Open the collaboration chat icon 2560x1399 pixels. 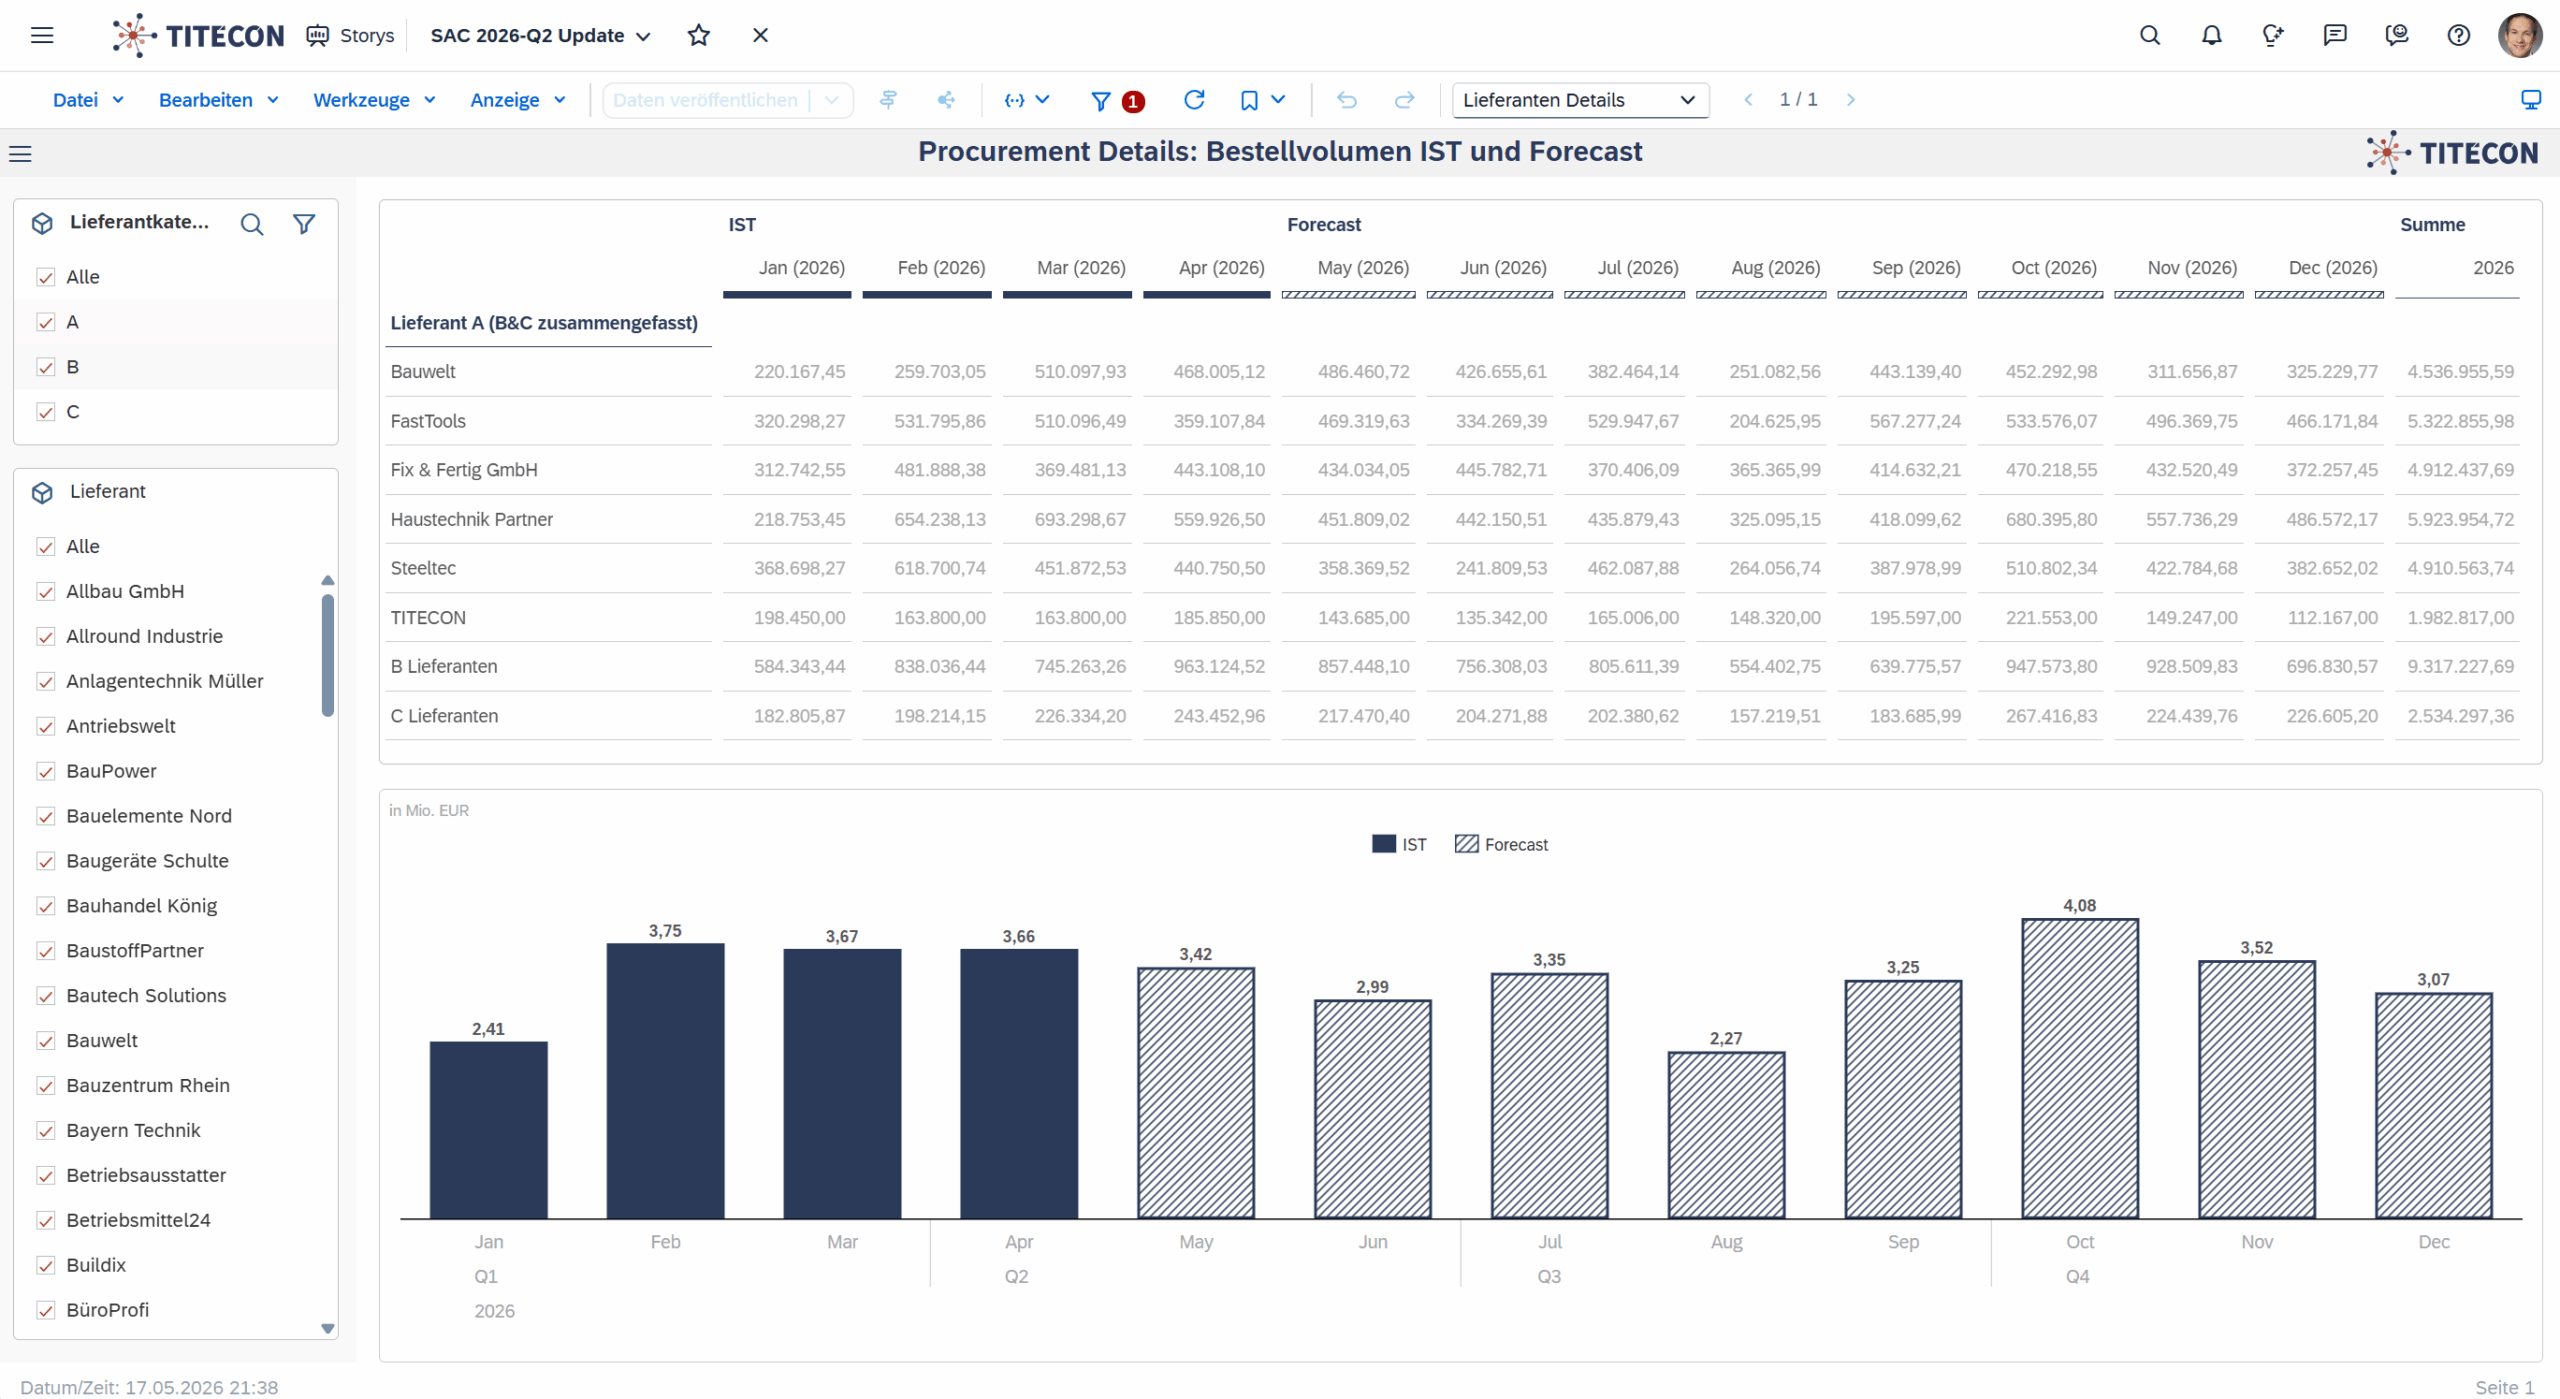(x=2397, y=36)
